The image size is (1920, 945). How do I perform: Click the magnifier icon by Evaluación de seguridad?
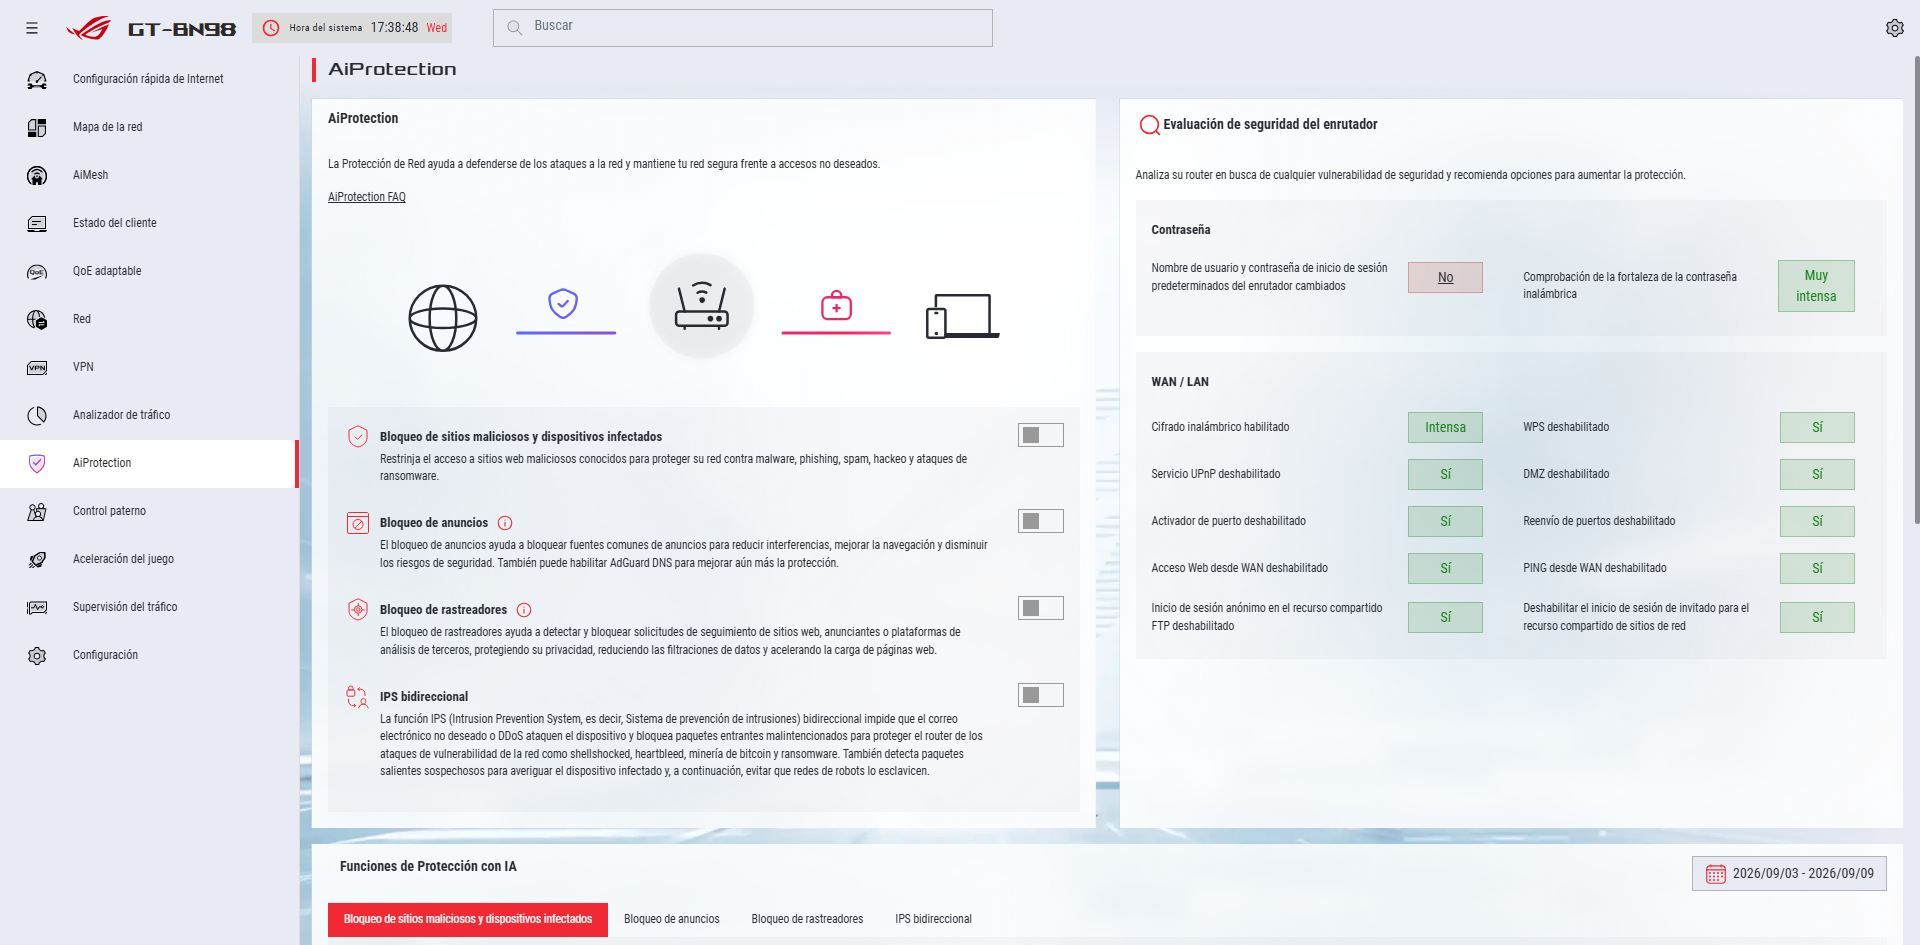tap(1149, 125)
